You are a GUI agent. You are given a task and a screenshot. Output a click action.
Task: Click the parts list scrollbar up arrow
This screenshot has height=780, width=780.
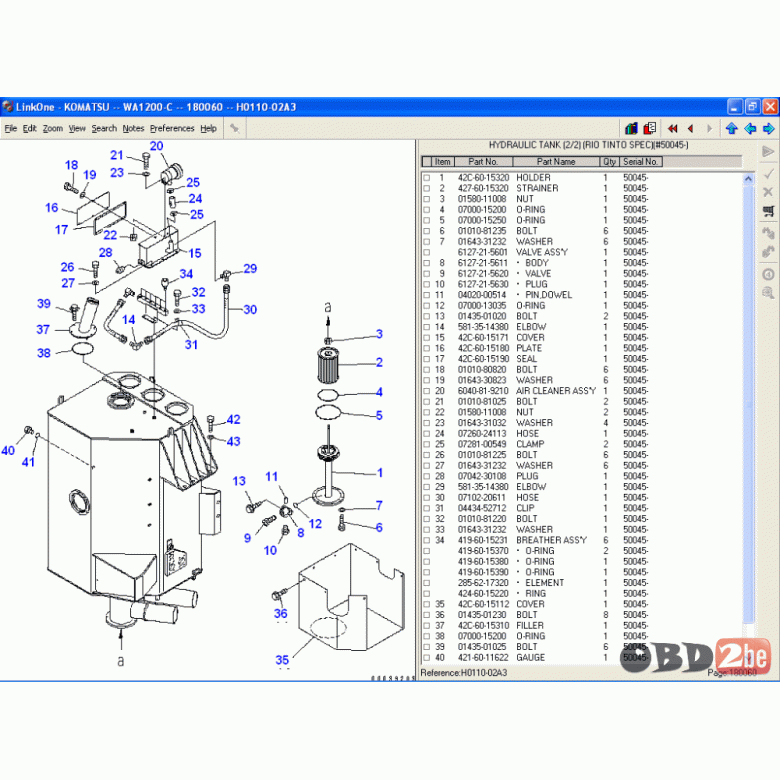point(749,179)
